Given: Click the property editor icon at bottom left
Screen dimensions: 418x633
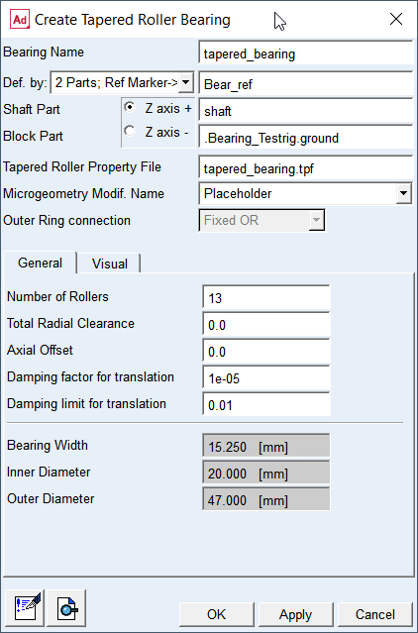Looking at the screenshot, I should pyautogui.click(x=26, y=608).
